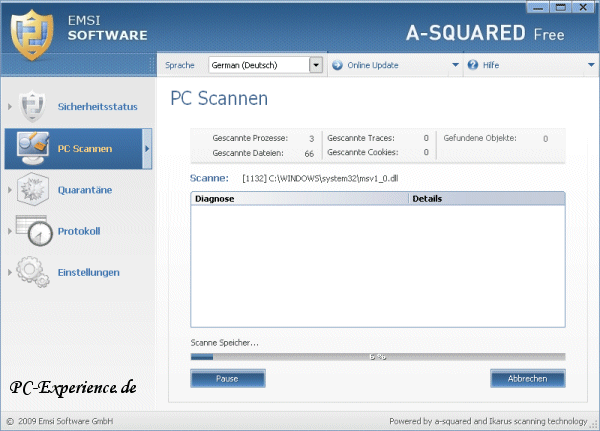Open the Sprache language dropdown

click(316, 65)
